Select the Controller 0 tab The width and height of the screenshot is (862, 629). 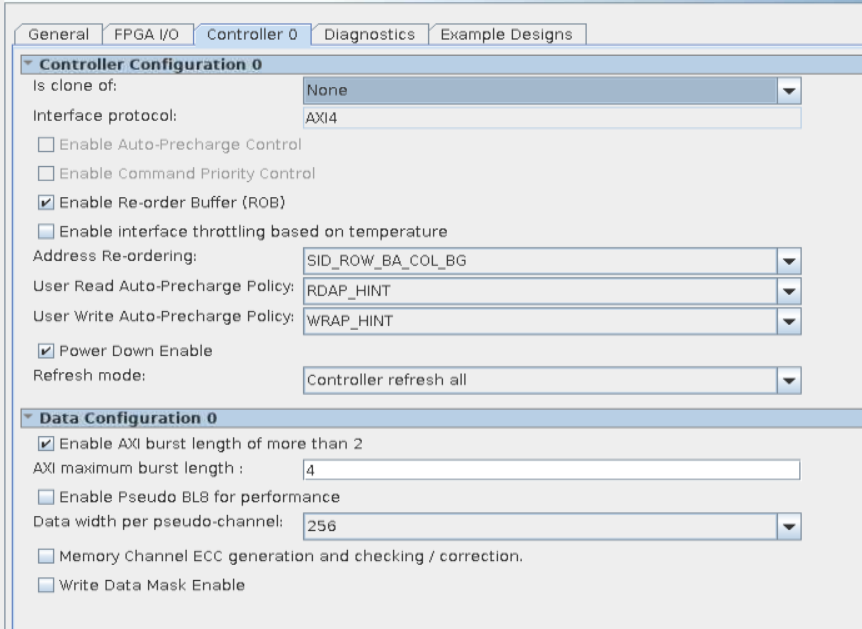click(252, 34)
